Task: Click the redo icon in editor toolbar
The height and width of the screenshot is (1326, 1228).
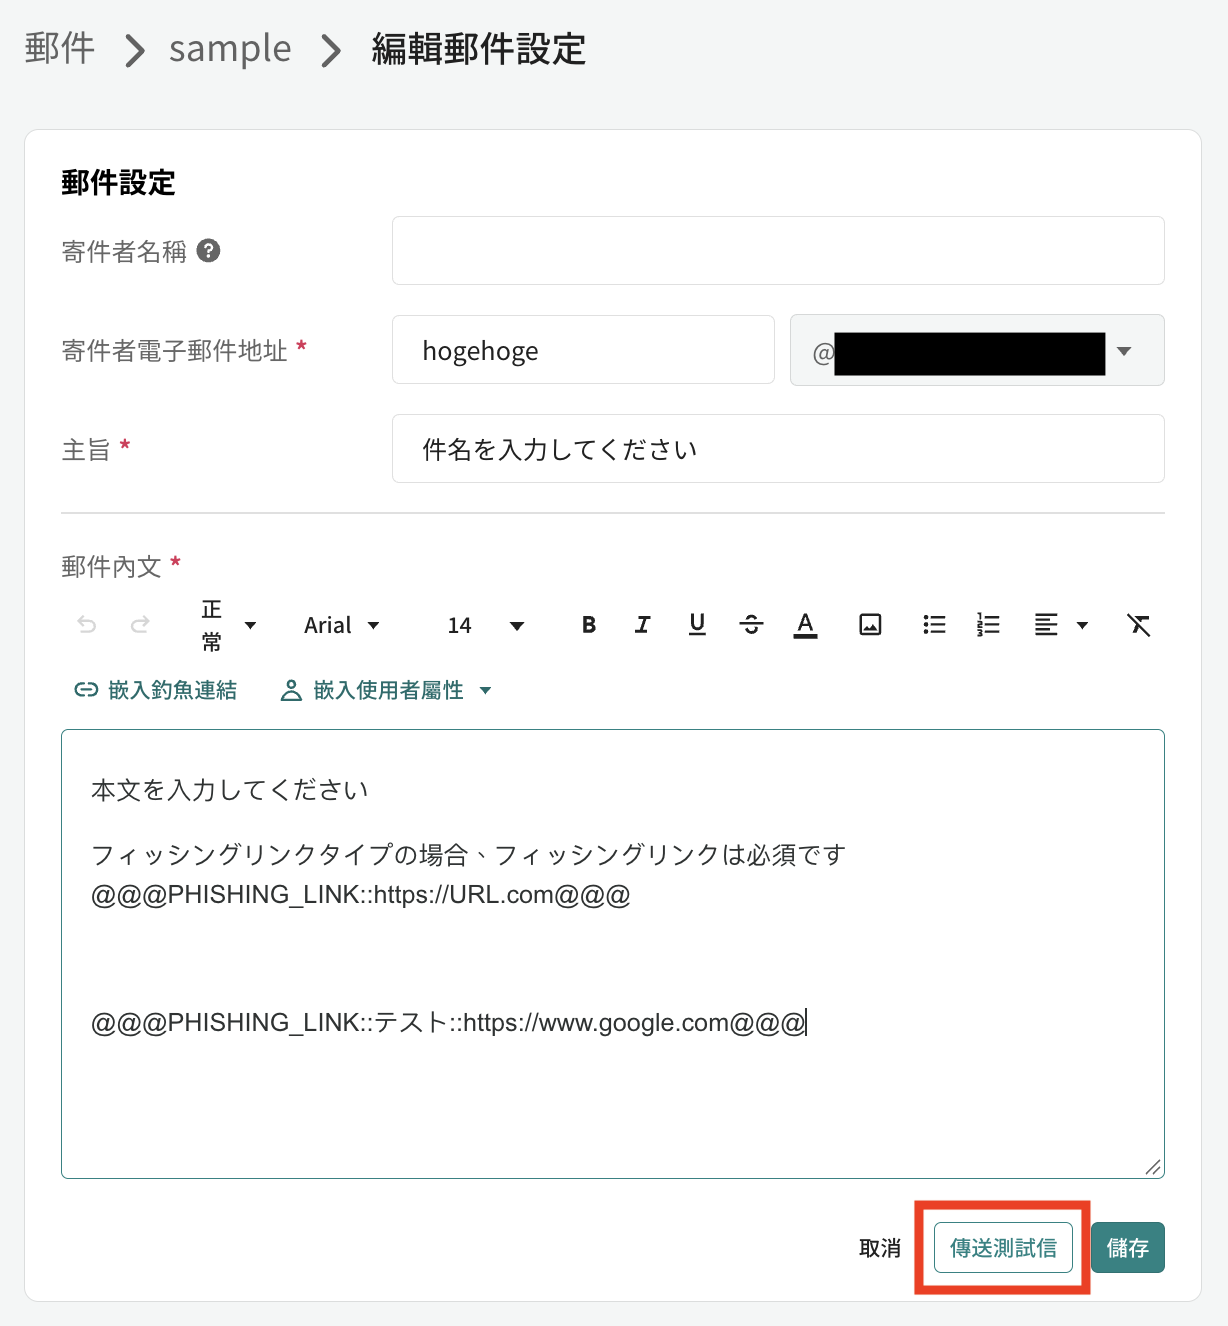Action: coord(140,625)
